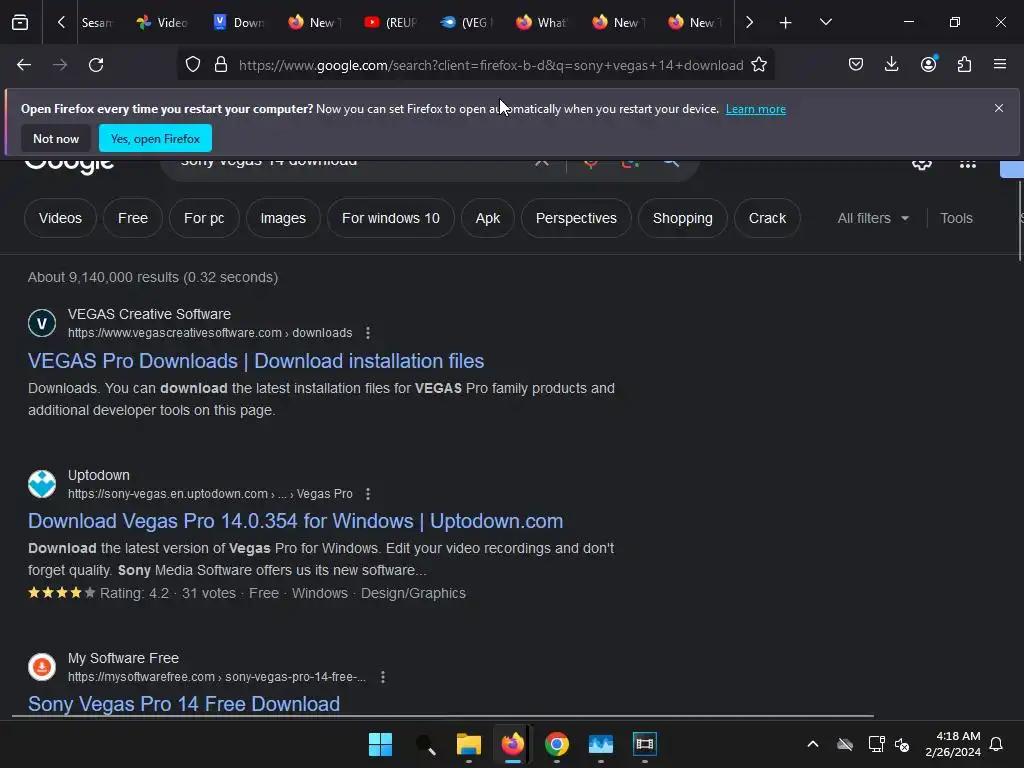1024x768 pixels.
Task: Switch to the Sesame tab
Action: (96, 23)
